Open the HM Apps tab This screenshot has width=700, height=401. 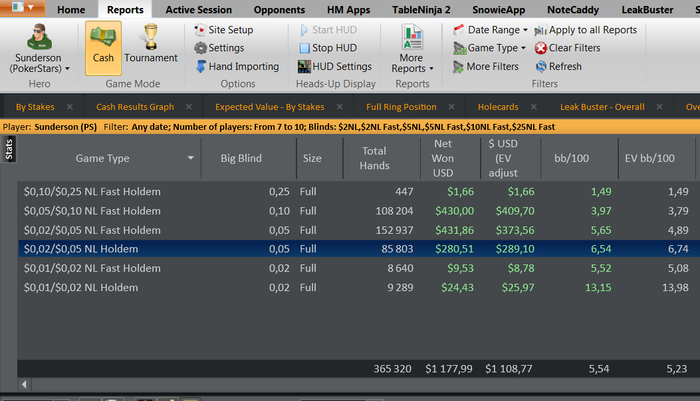(349, 9)
